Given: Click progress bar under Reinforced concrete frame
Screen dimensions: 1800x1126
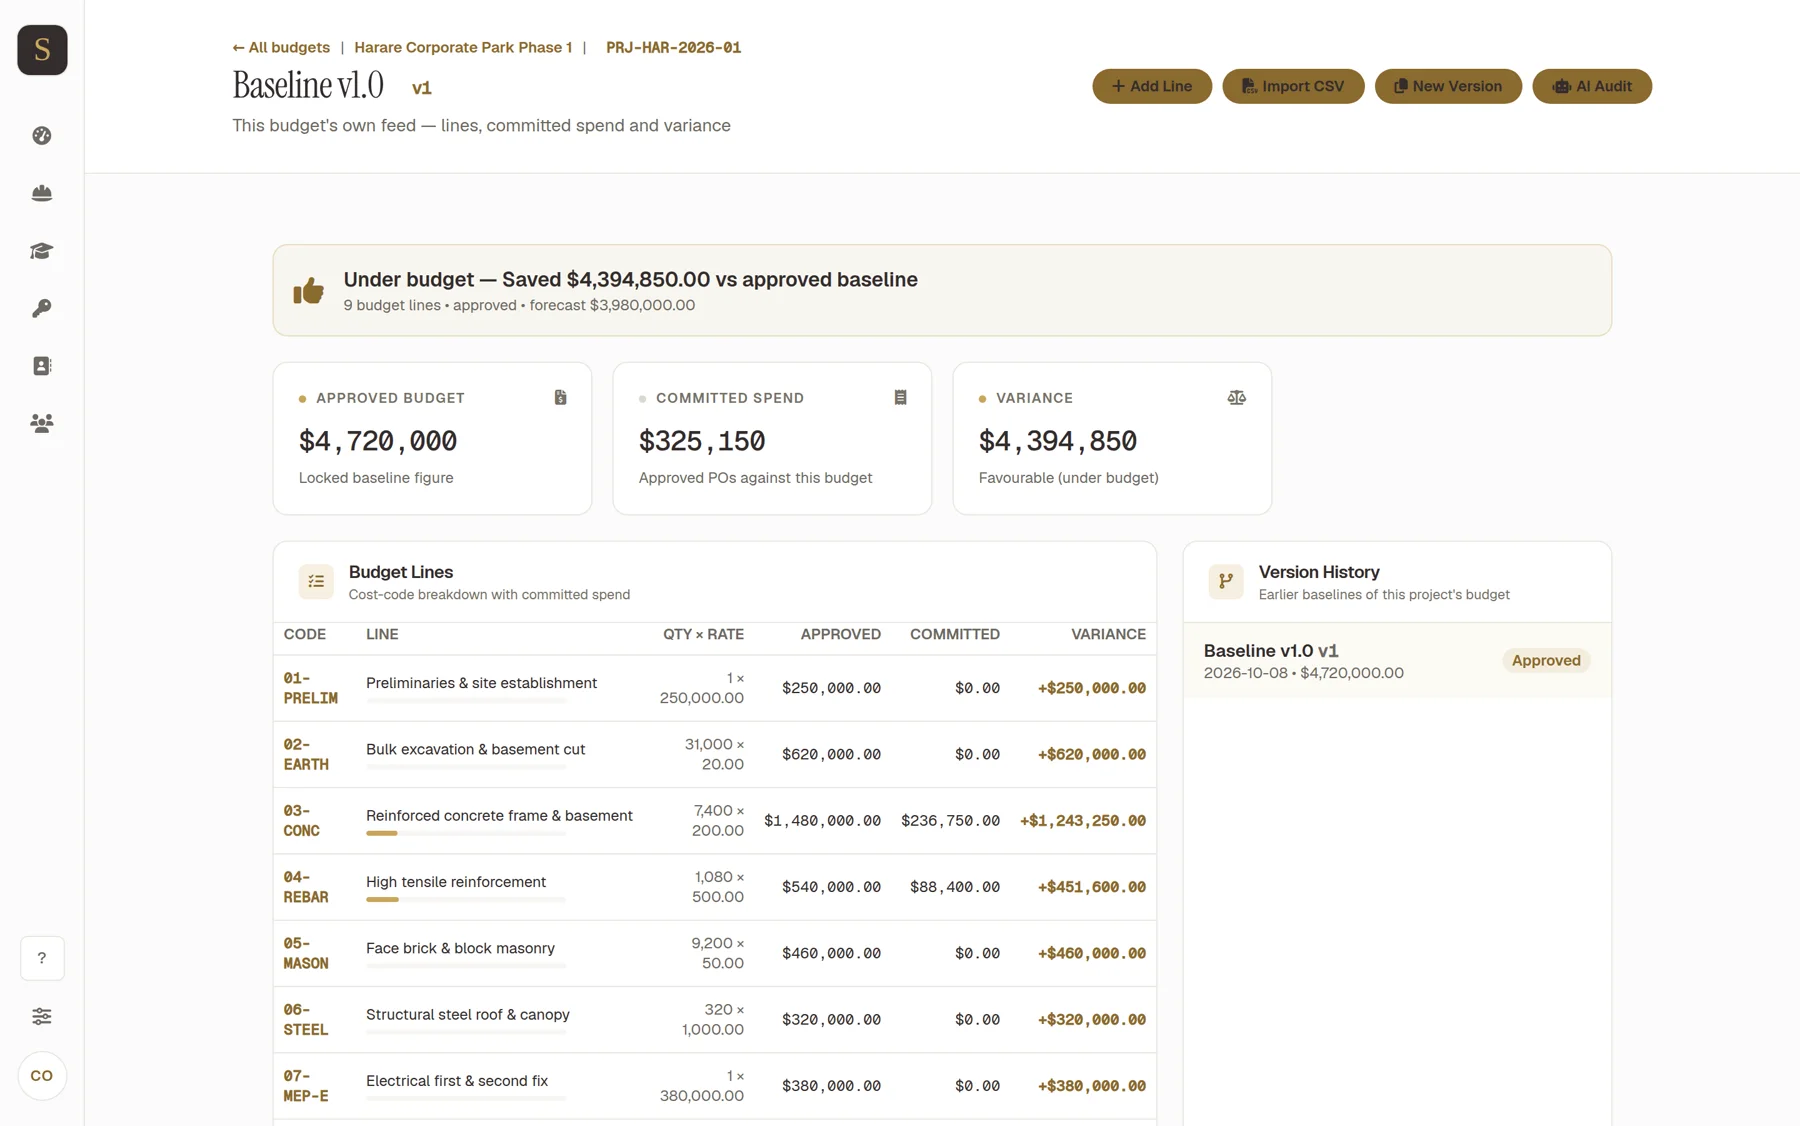Looking at the screenshot, I should [x=466, y=834].
